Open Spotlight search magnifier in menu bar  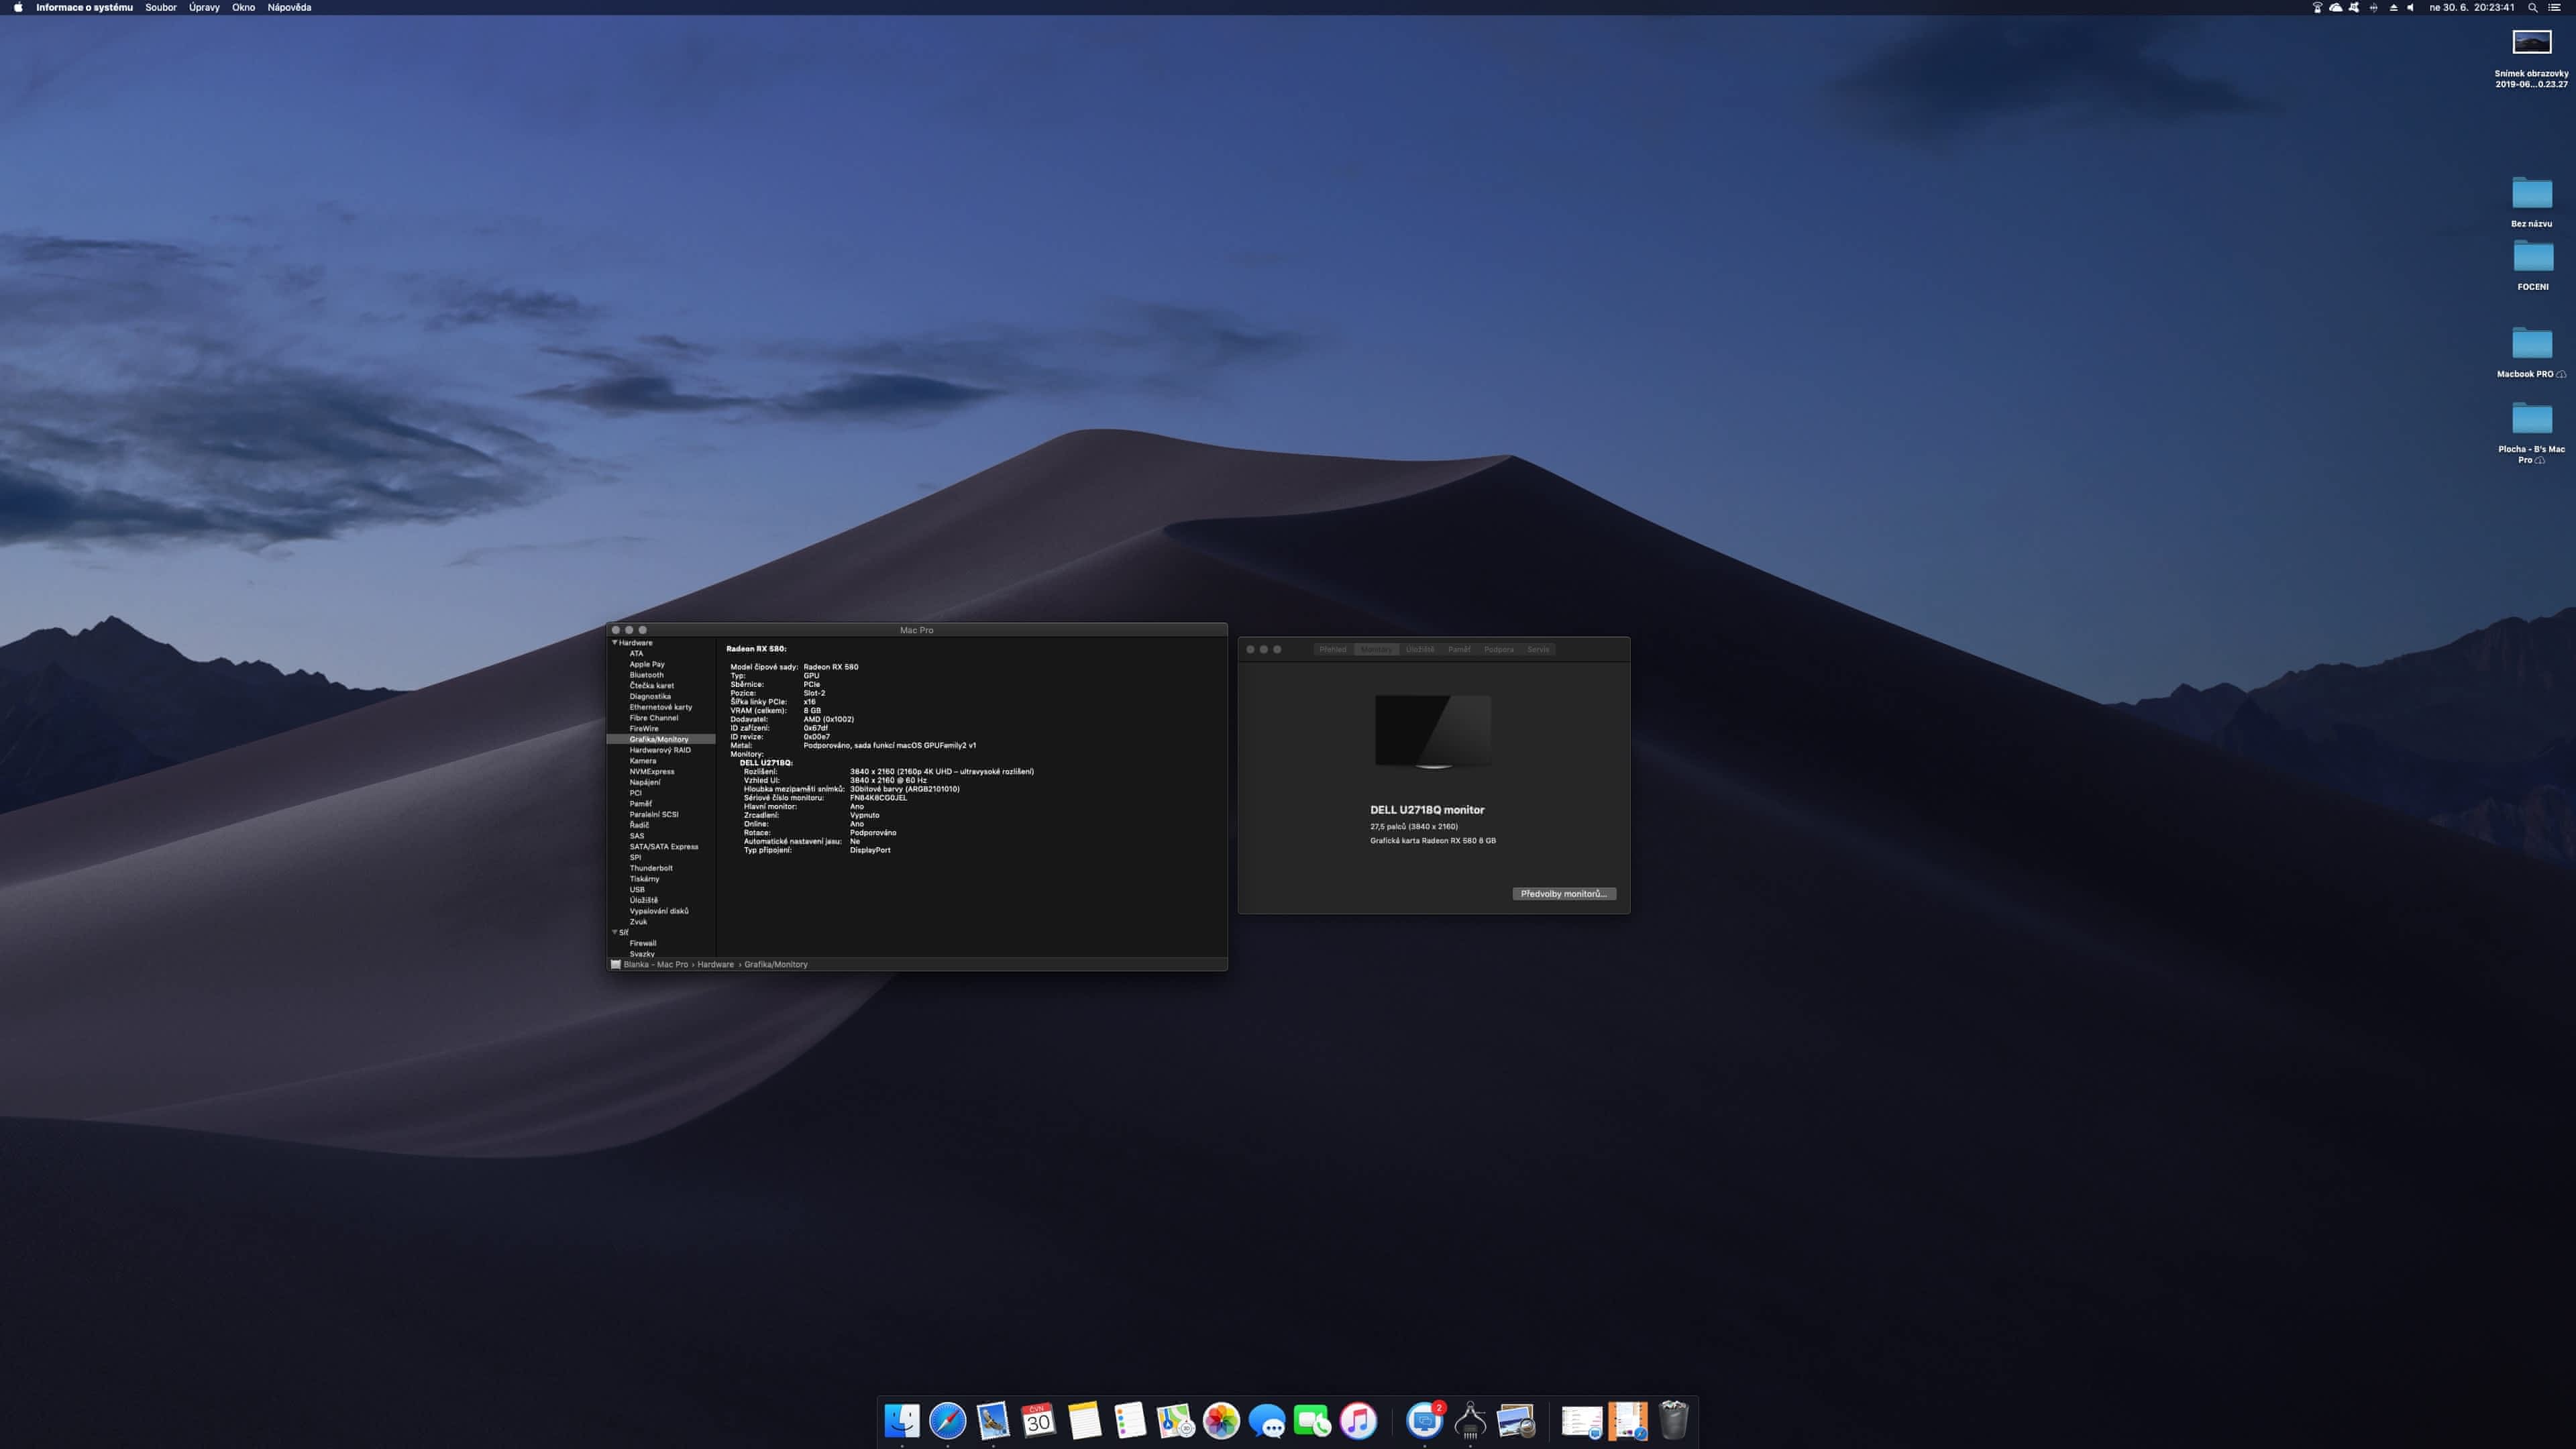[2532, 7]
